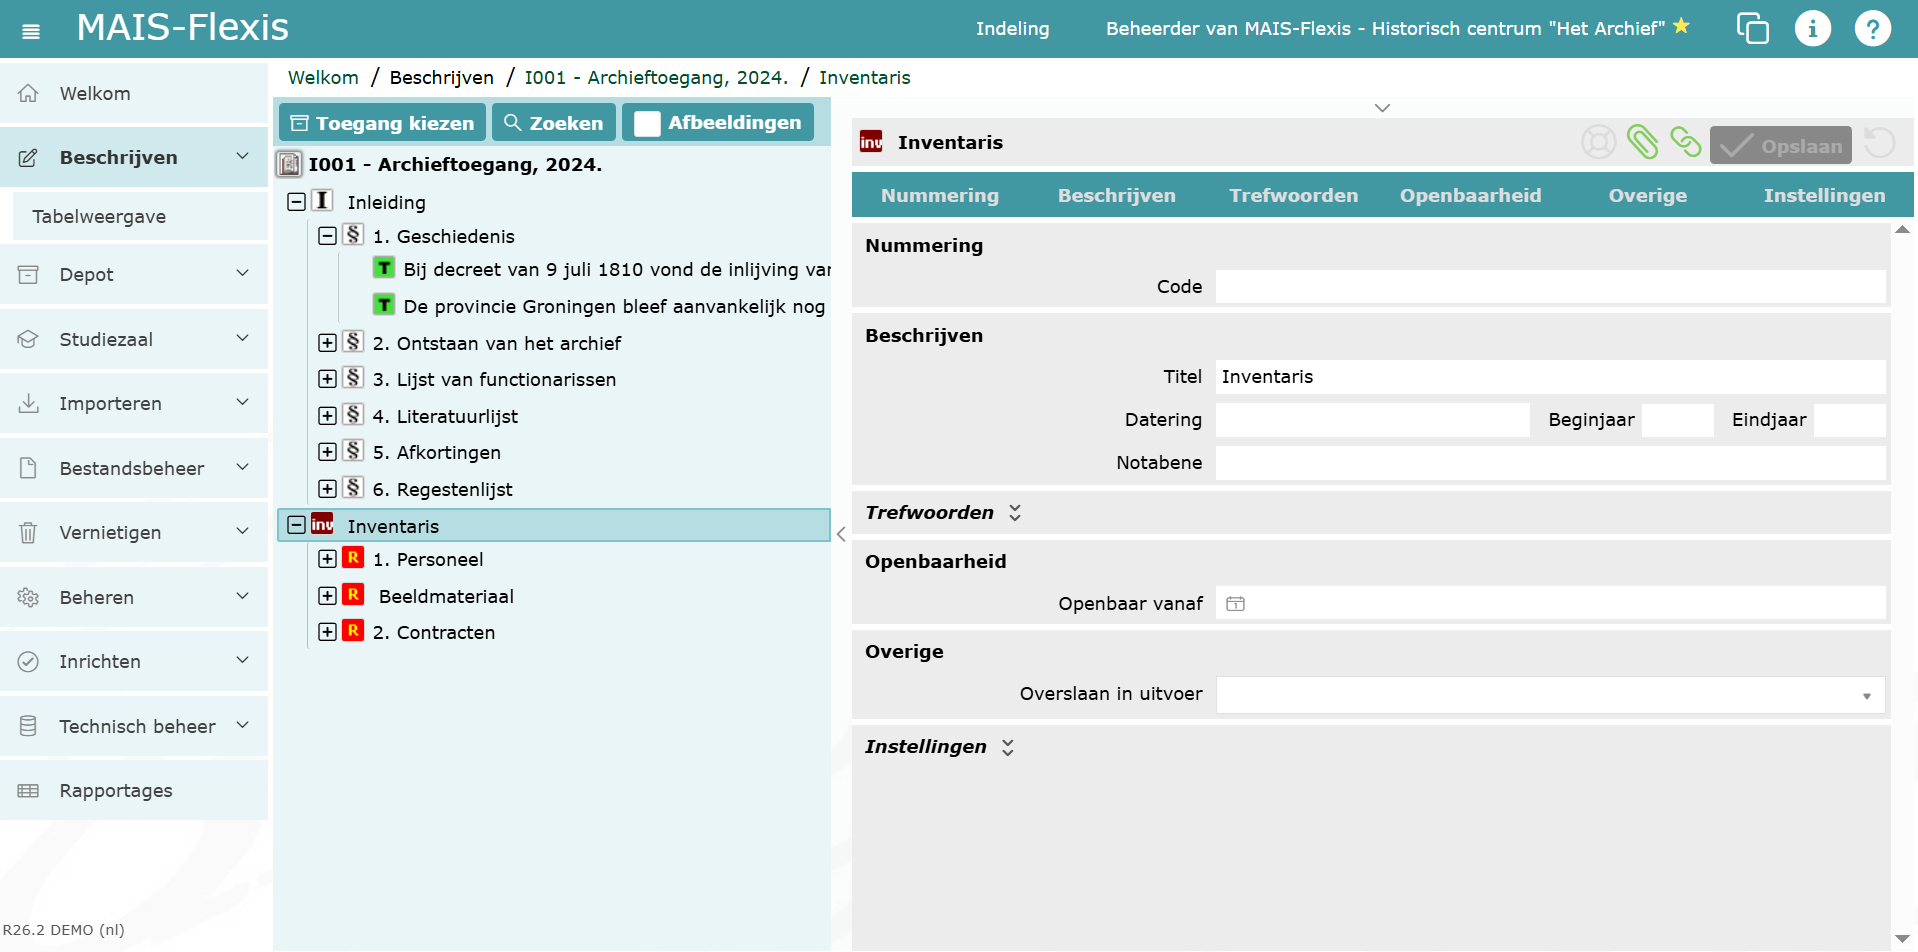This screenshot has width=1918, height=952.
Task: Click the Zoeken button
Action: tap(553, 123)
